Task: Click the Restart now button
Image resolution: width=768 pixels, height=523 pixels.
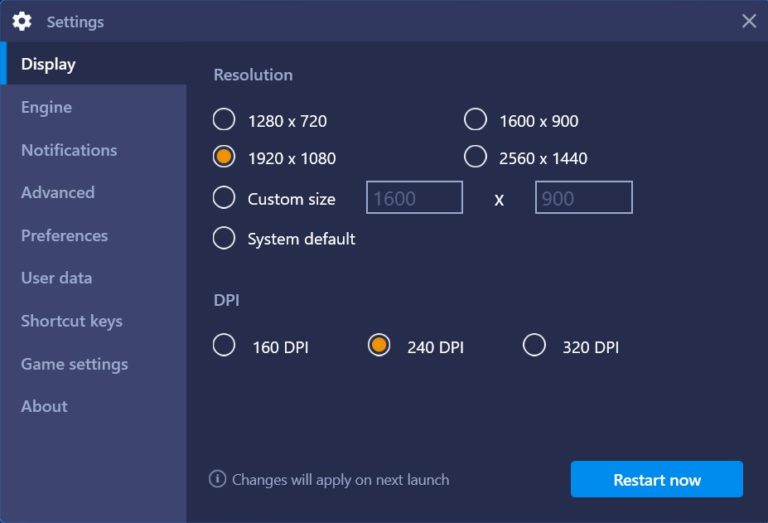Action: (x=657, y=479)
